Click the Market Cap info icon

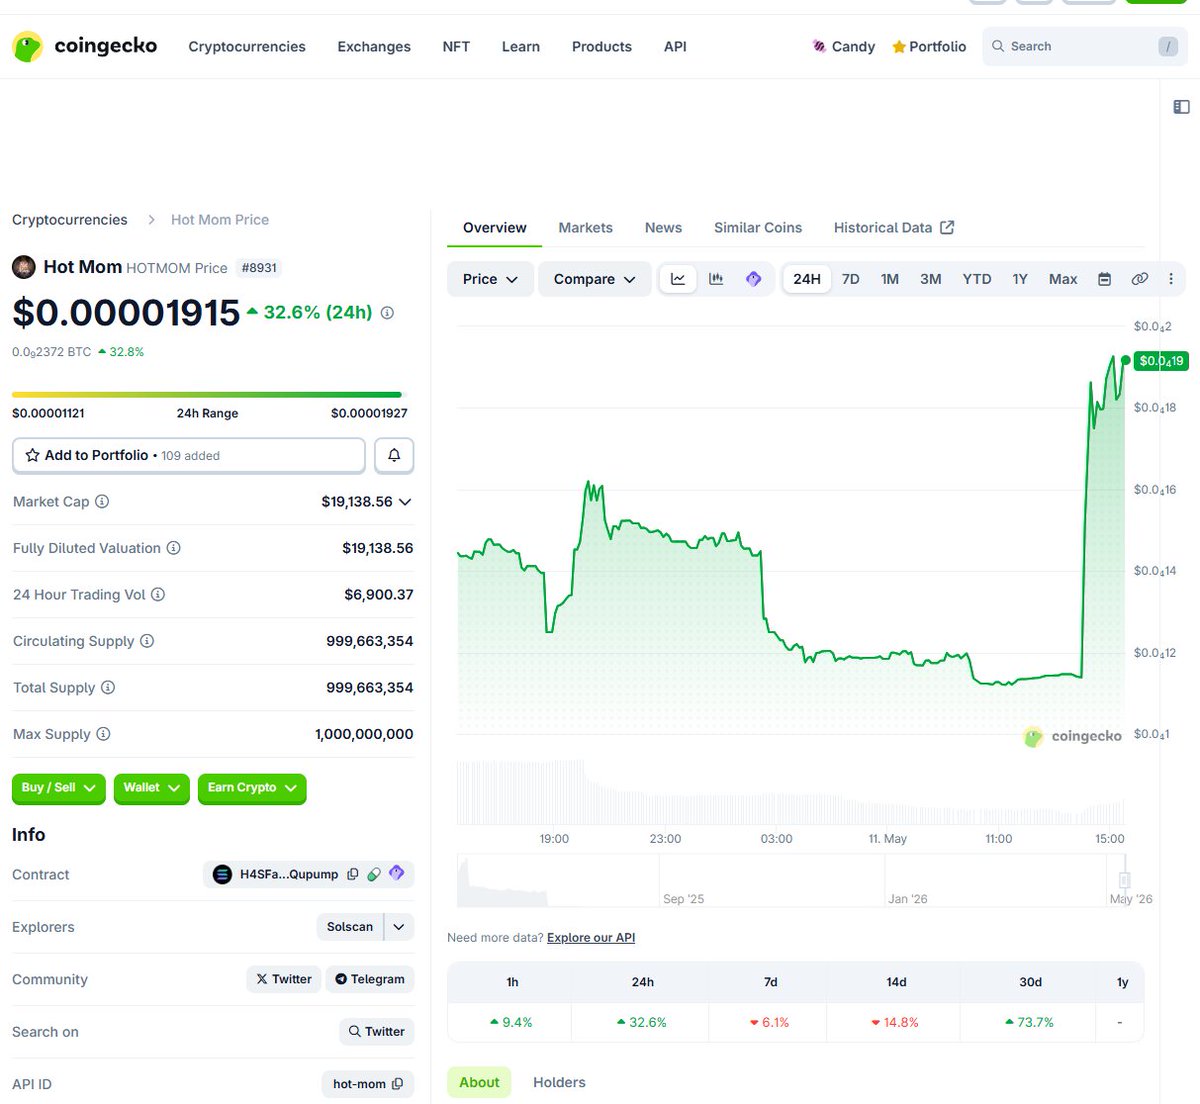point(102,502)
